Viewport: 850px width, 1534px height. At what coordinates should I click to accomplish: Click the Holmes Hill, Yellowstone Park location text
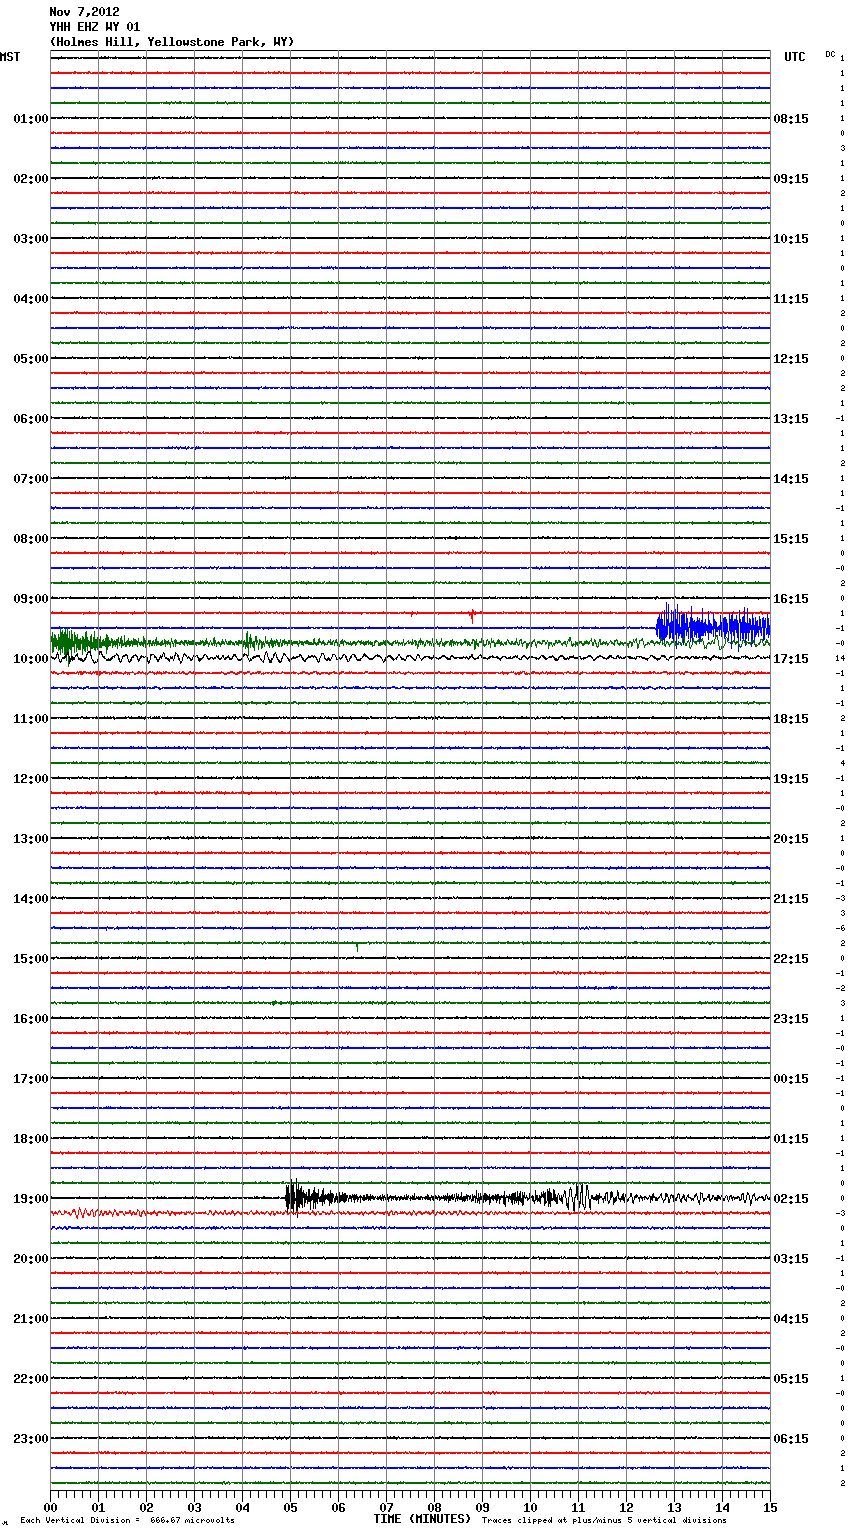[172, 42]
